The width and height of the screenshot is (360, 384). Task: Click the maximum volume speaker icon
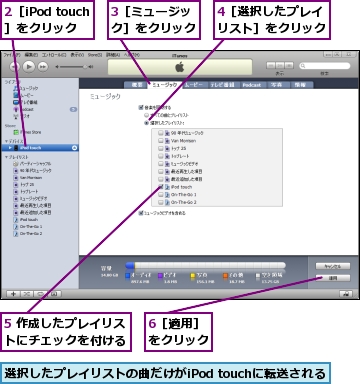coord(91,67)
